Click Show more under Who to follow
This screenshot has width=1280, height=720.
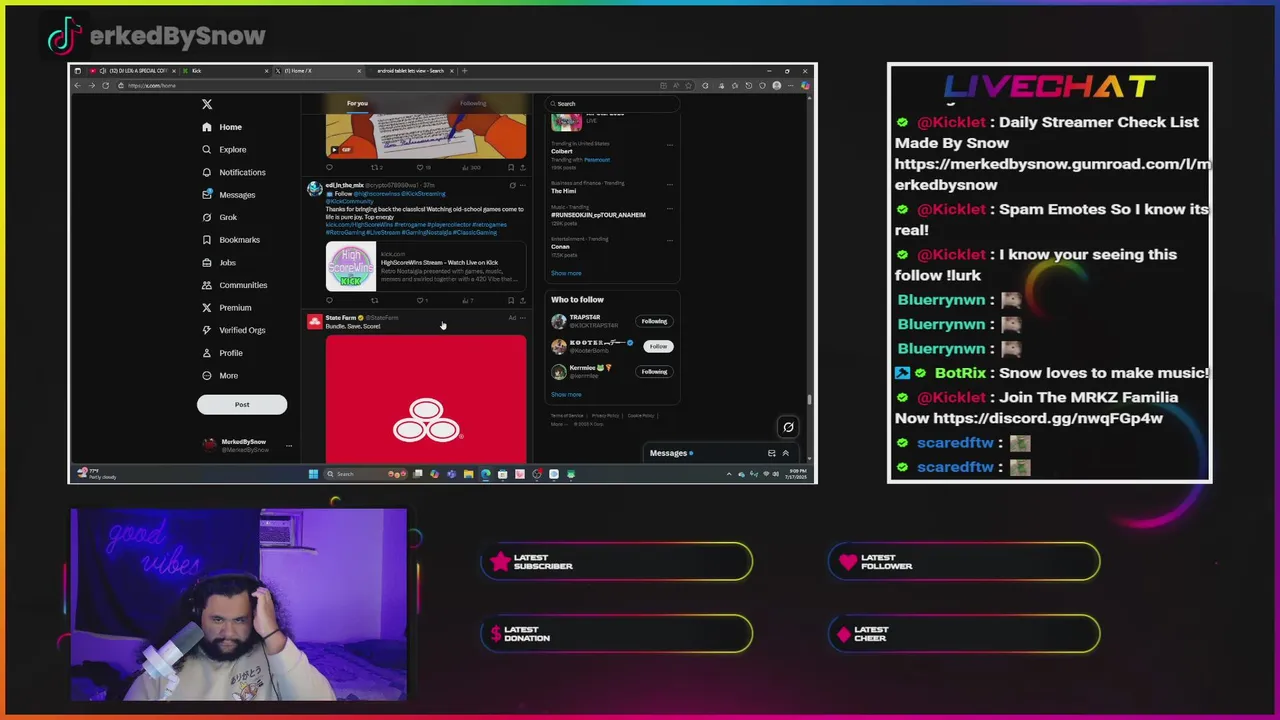(x=566, y=394)
